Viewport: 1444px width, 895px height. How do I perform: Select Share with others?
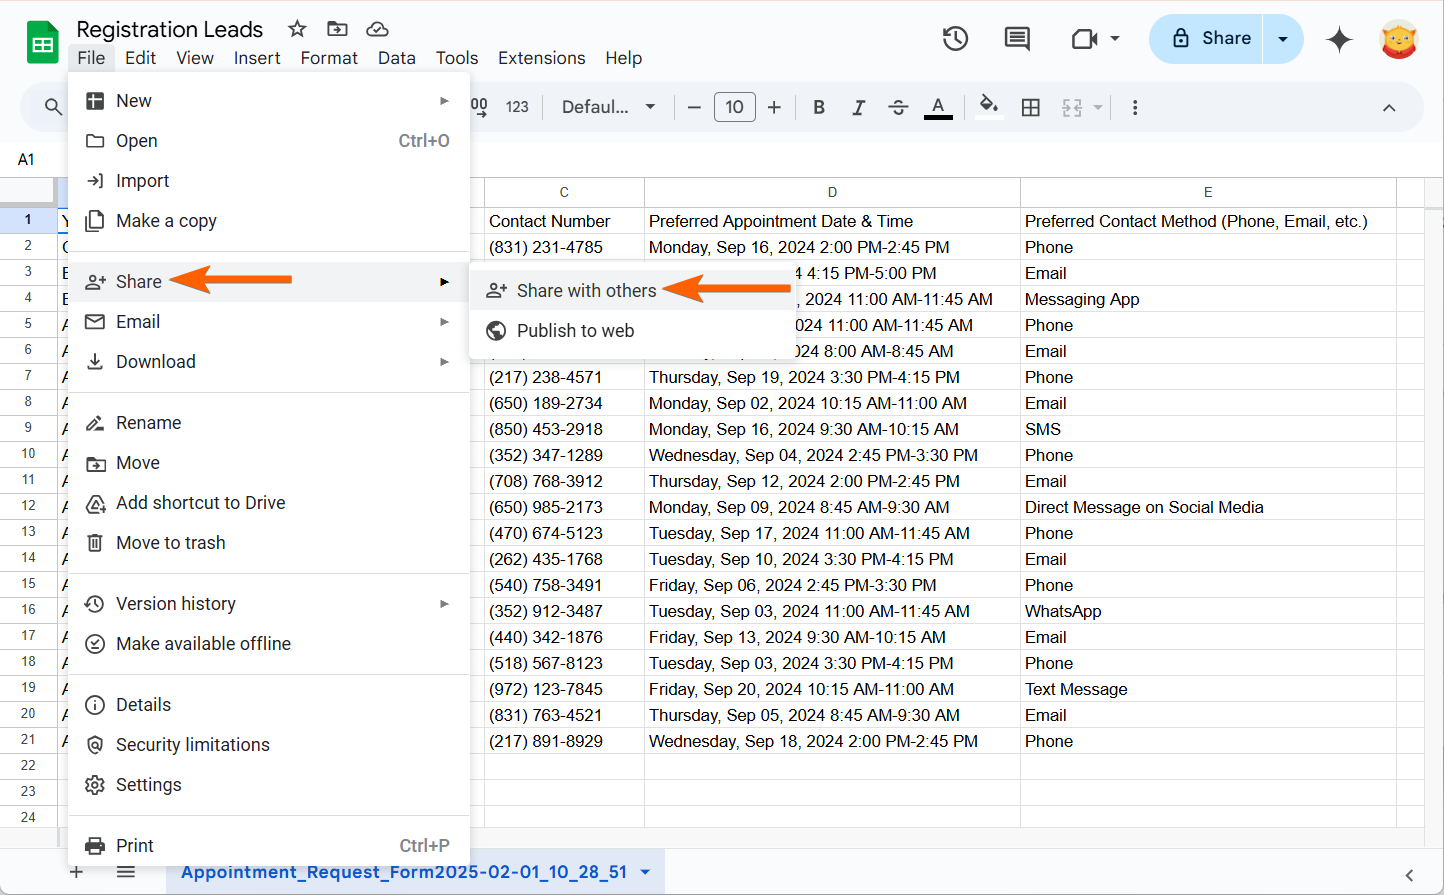586,291
